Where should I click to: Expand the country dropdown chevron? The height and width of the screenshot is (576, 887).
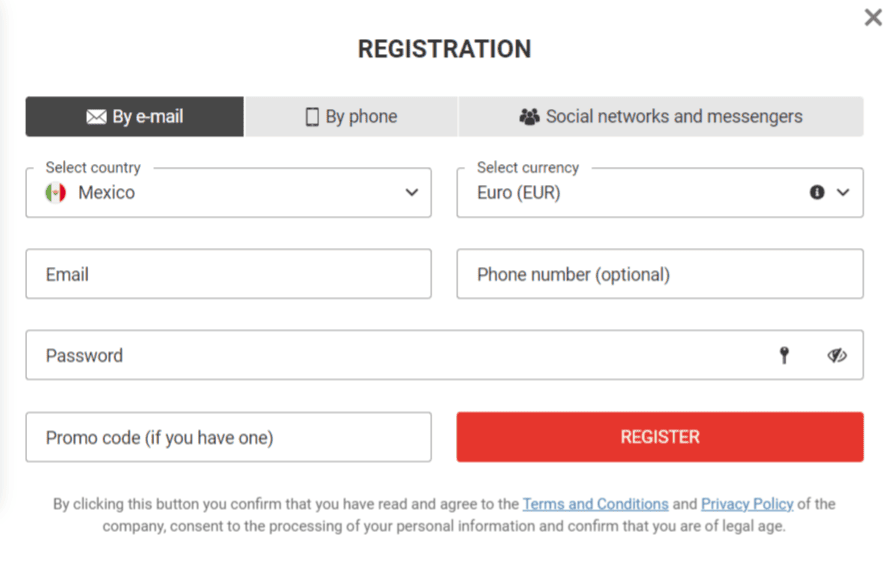coord(411,193)
